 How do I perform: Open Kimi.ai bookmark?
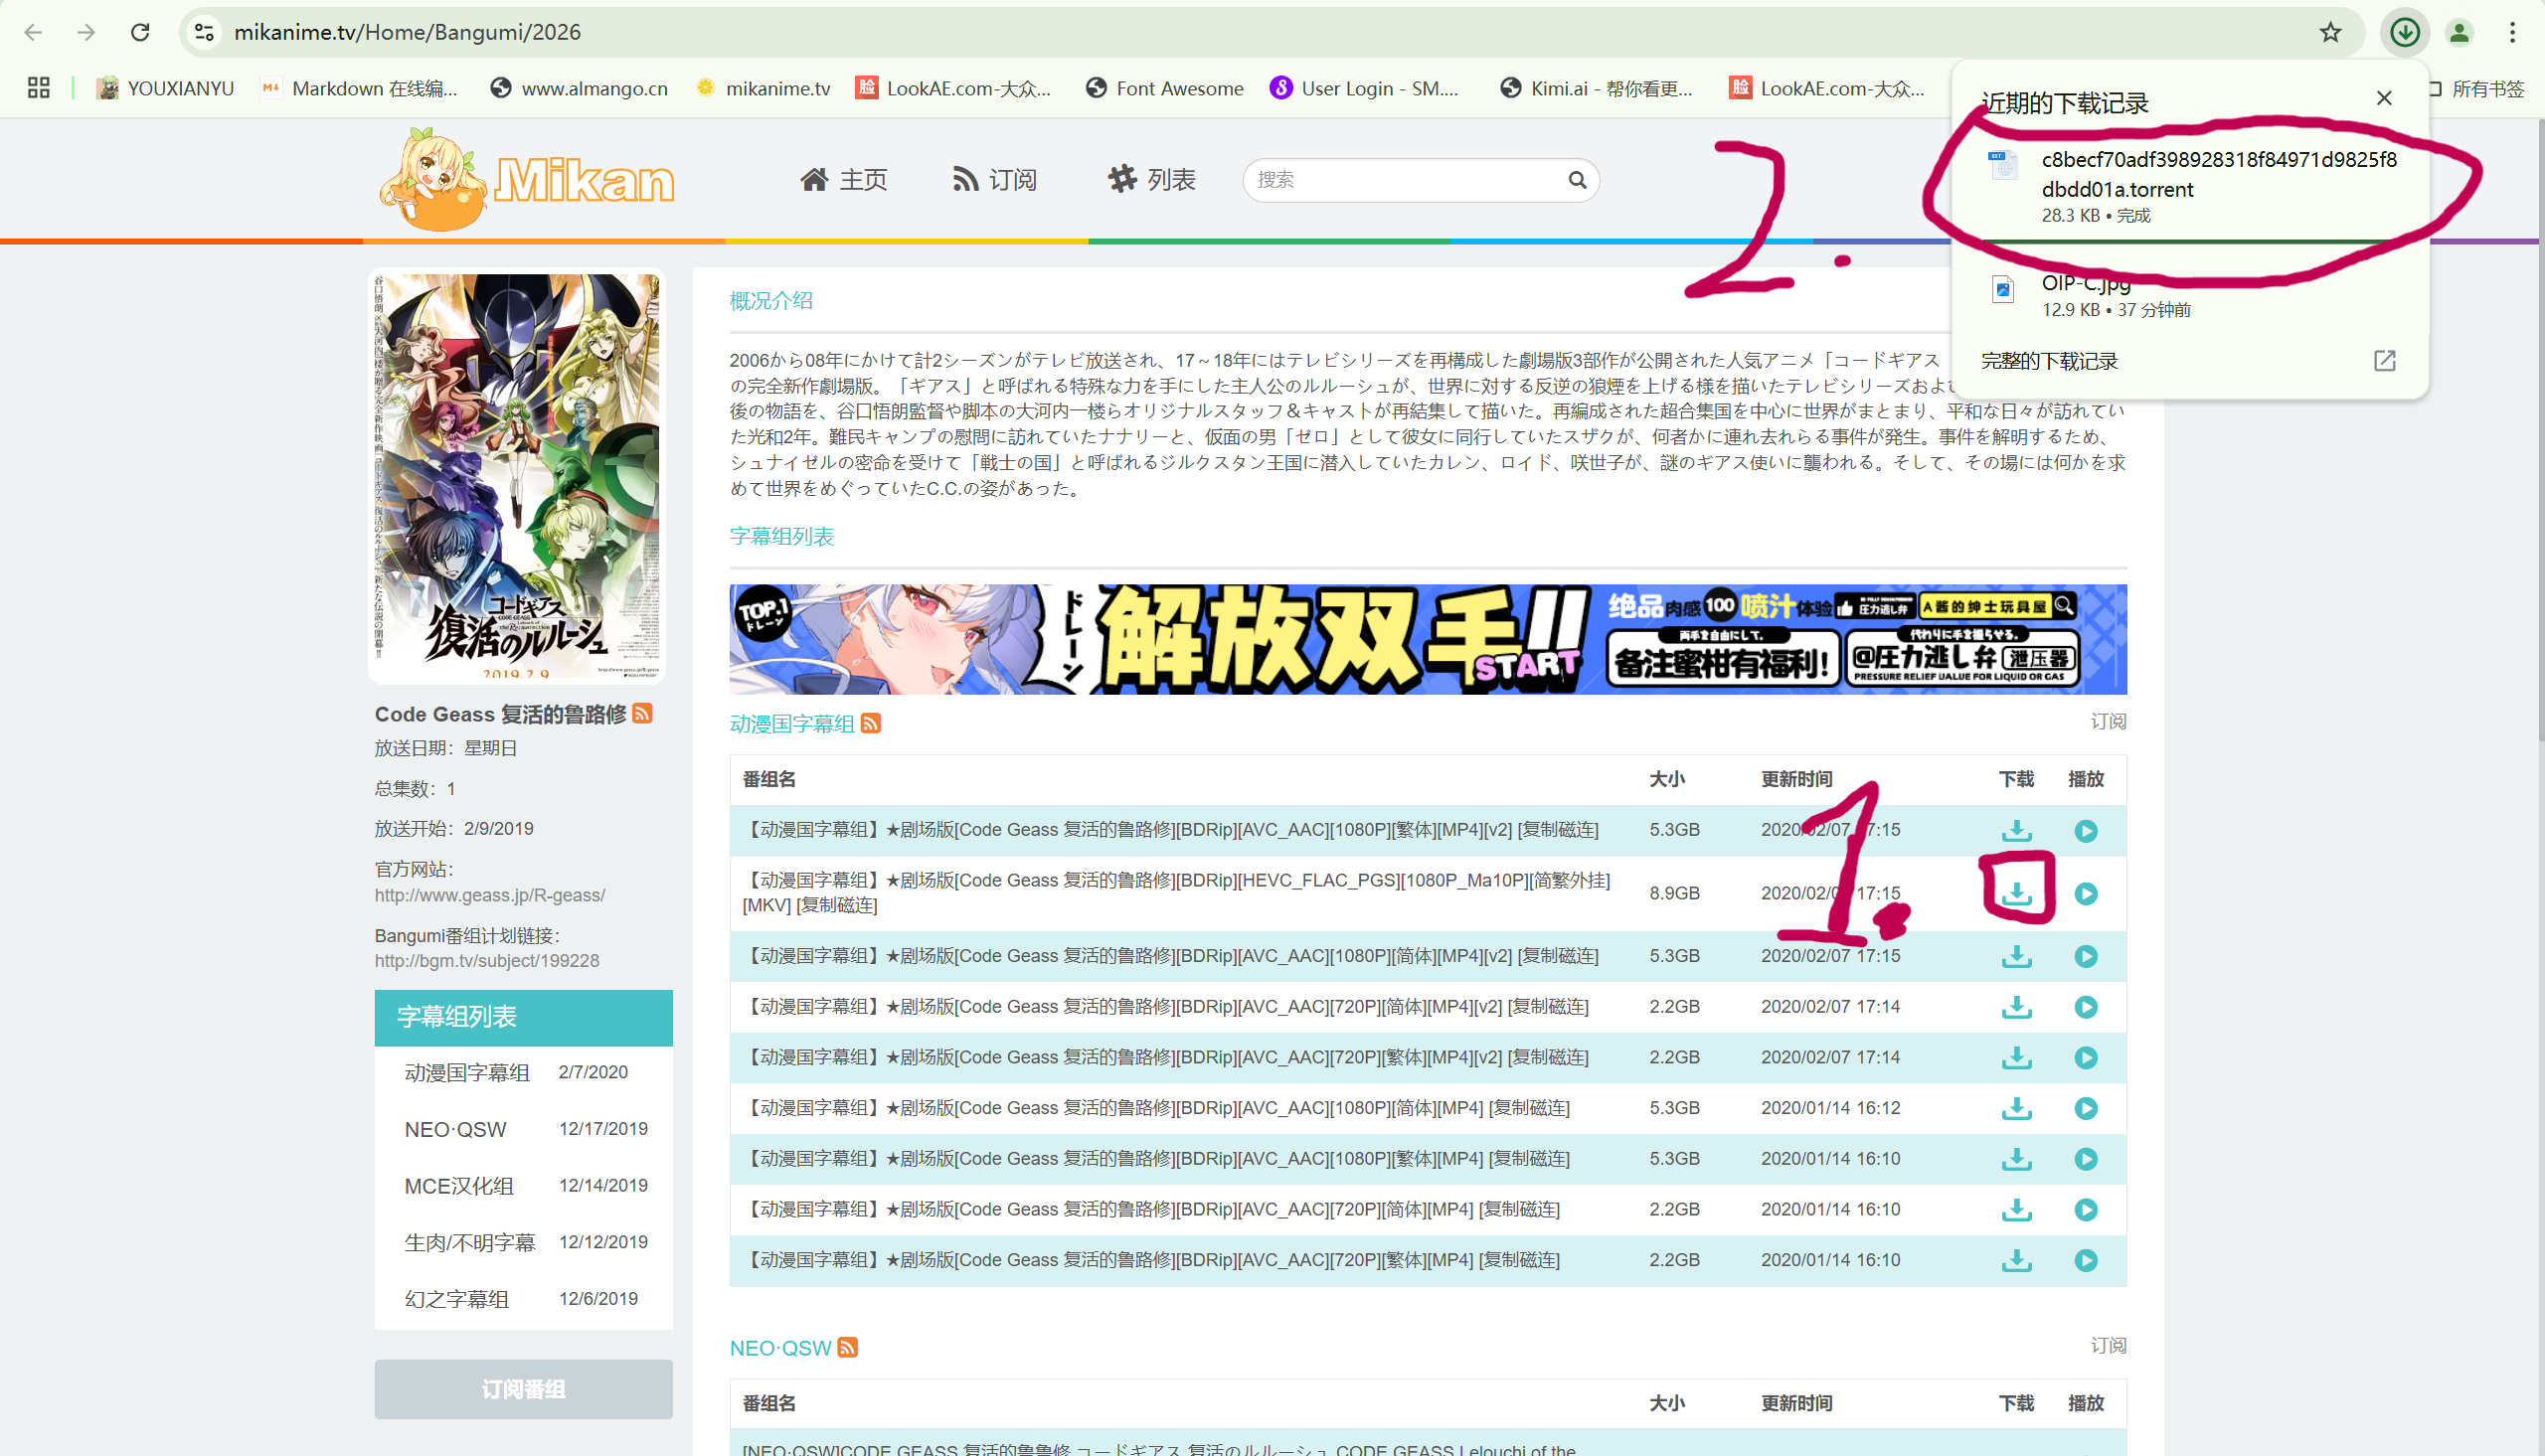tap(1596, 88)
